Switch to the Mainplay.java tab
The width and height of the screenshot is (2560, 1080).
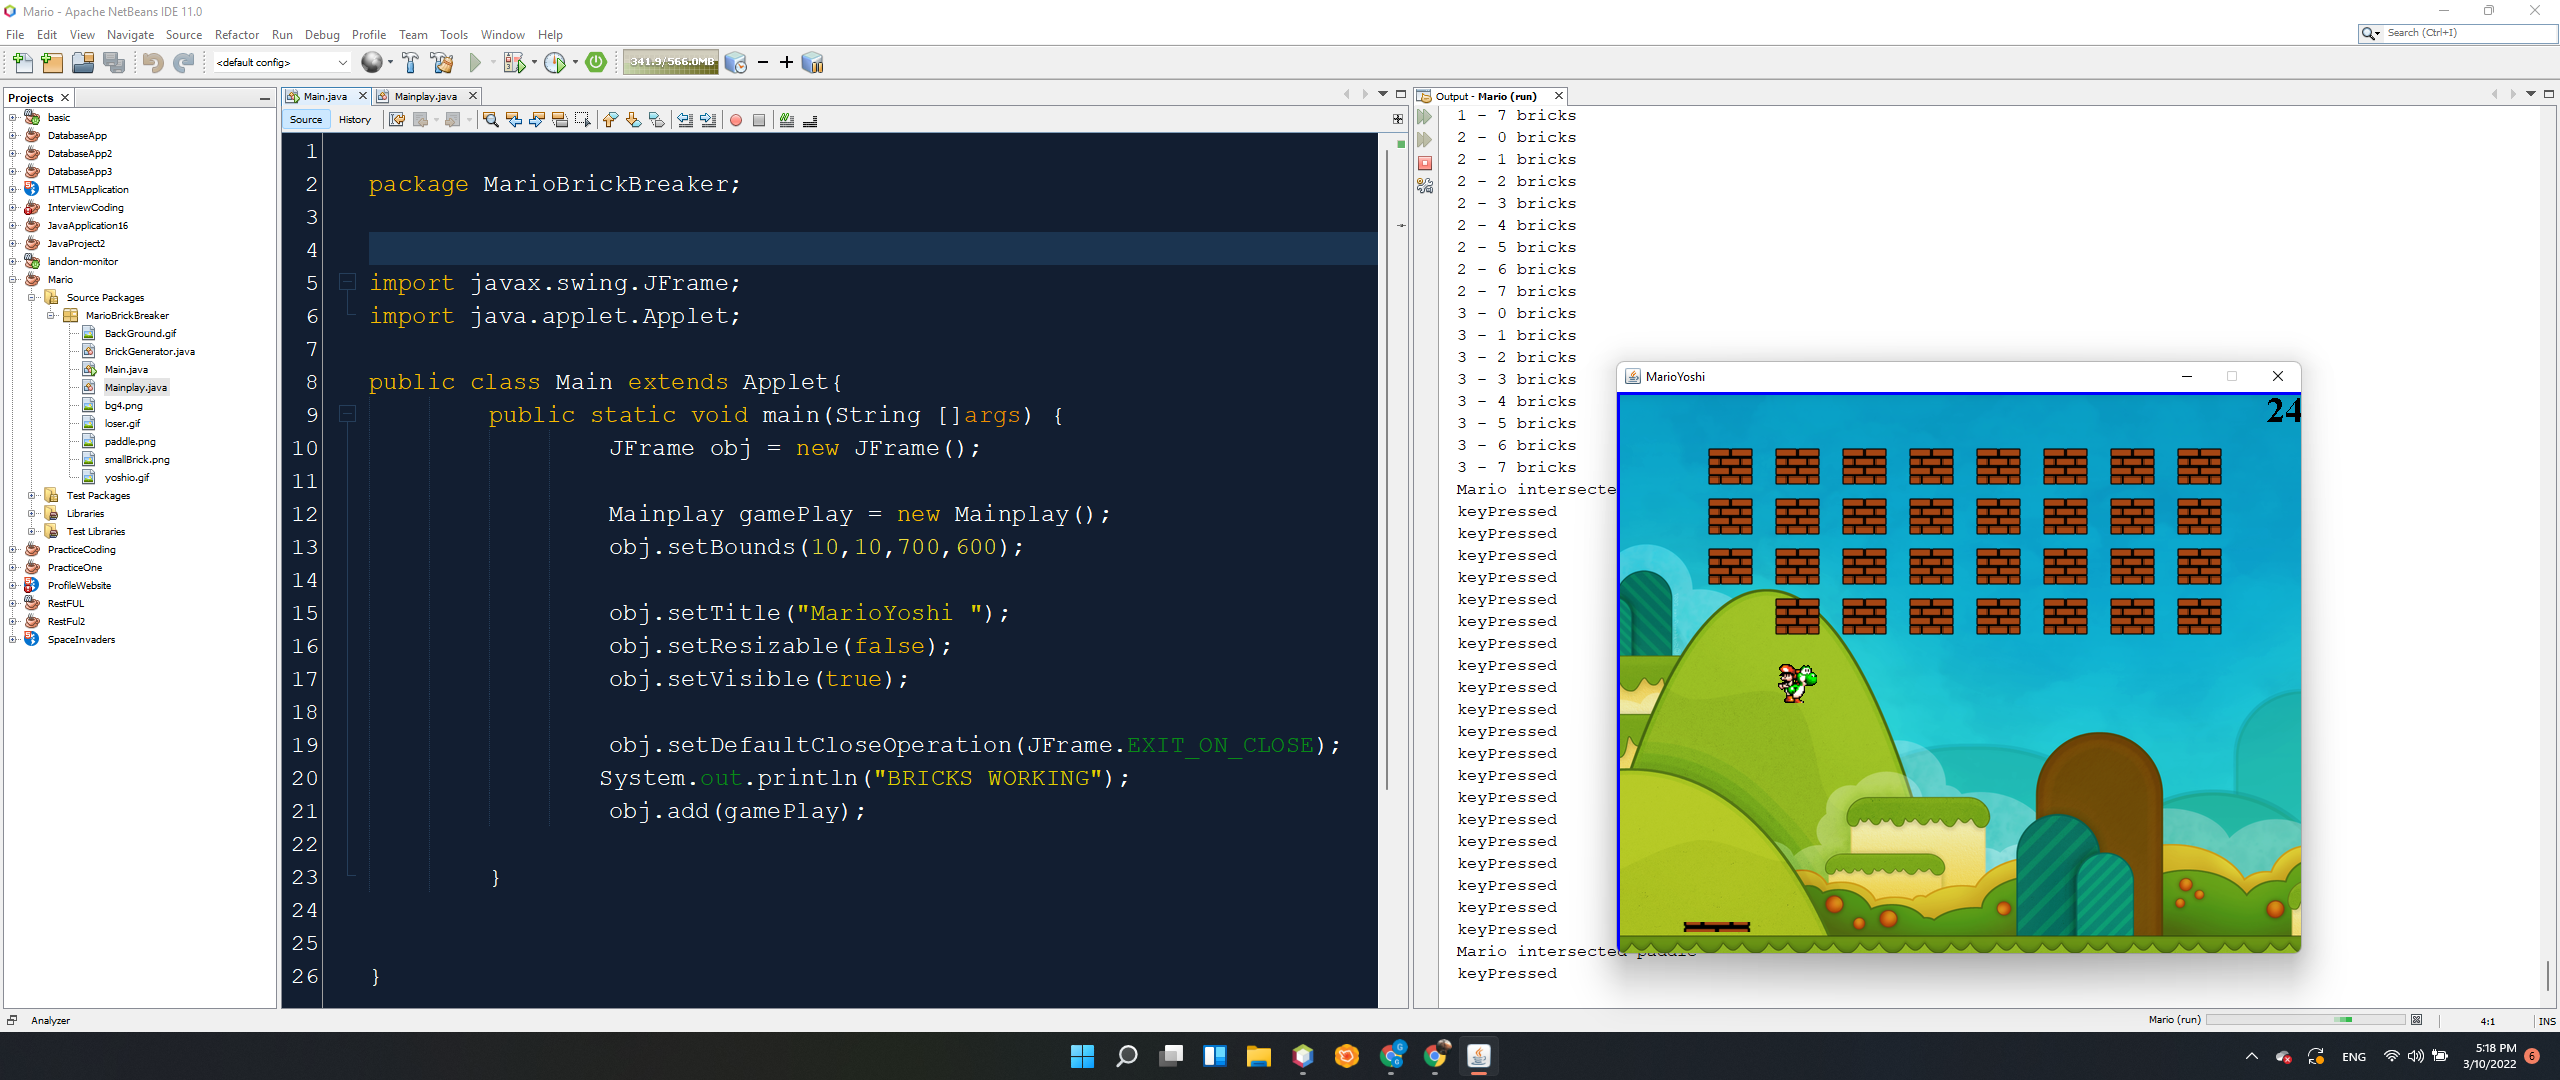425,96
